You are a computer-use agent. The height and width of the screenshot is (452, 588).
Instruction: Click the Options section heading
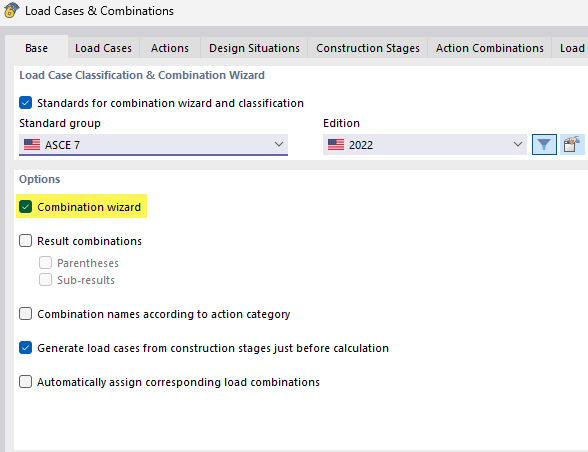(39, 179)
